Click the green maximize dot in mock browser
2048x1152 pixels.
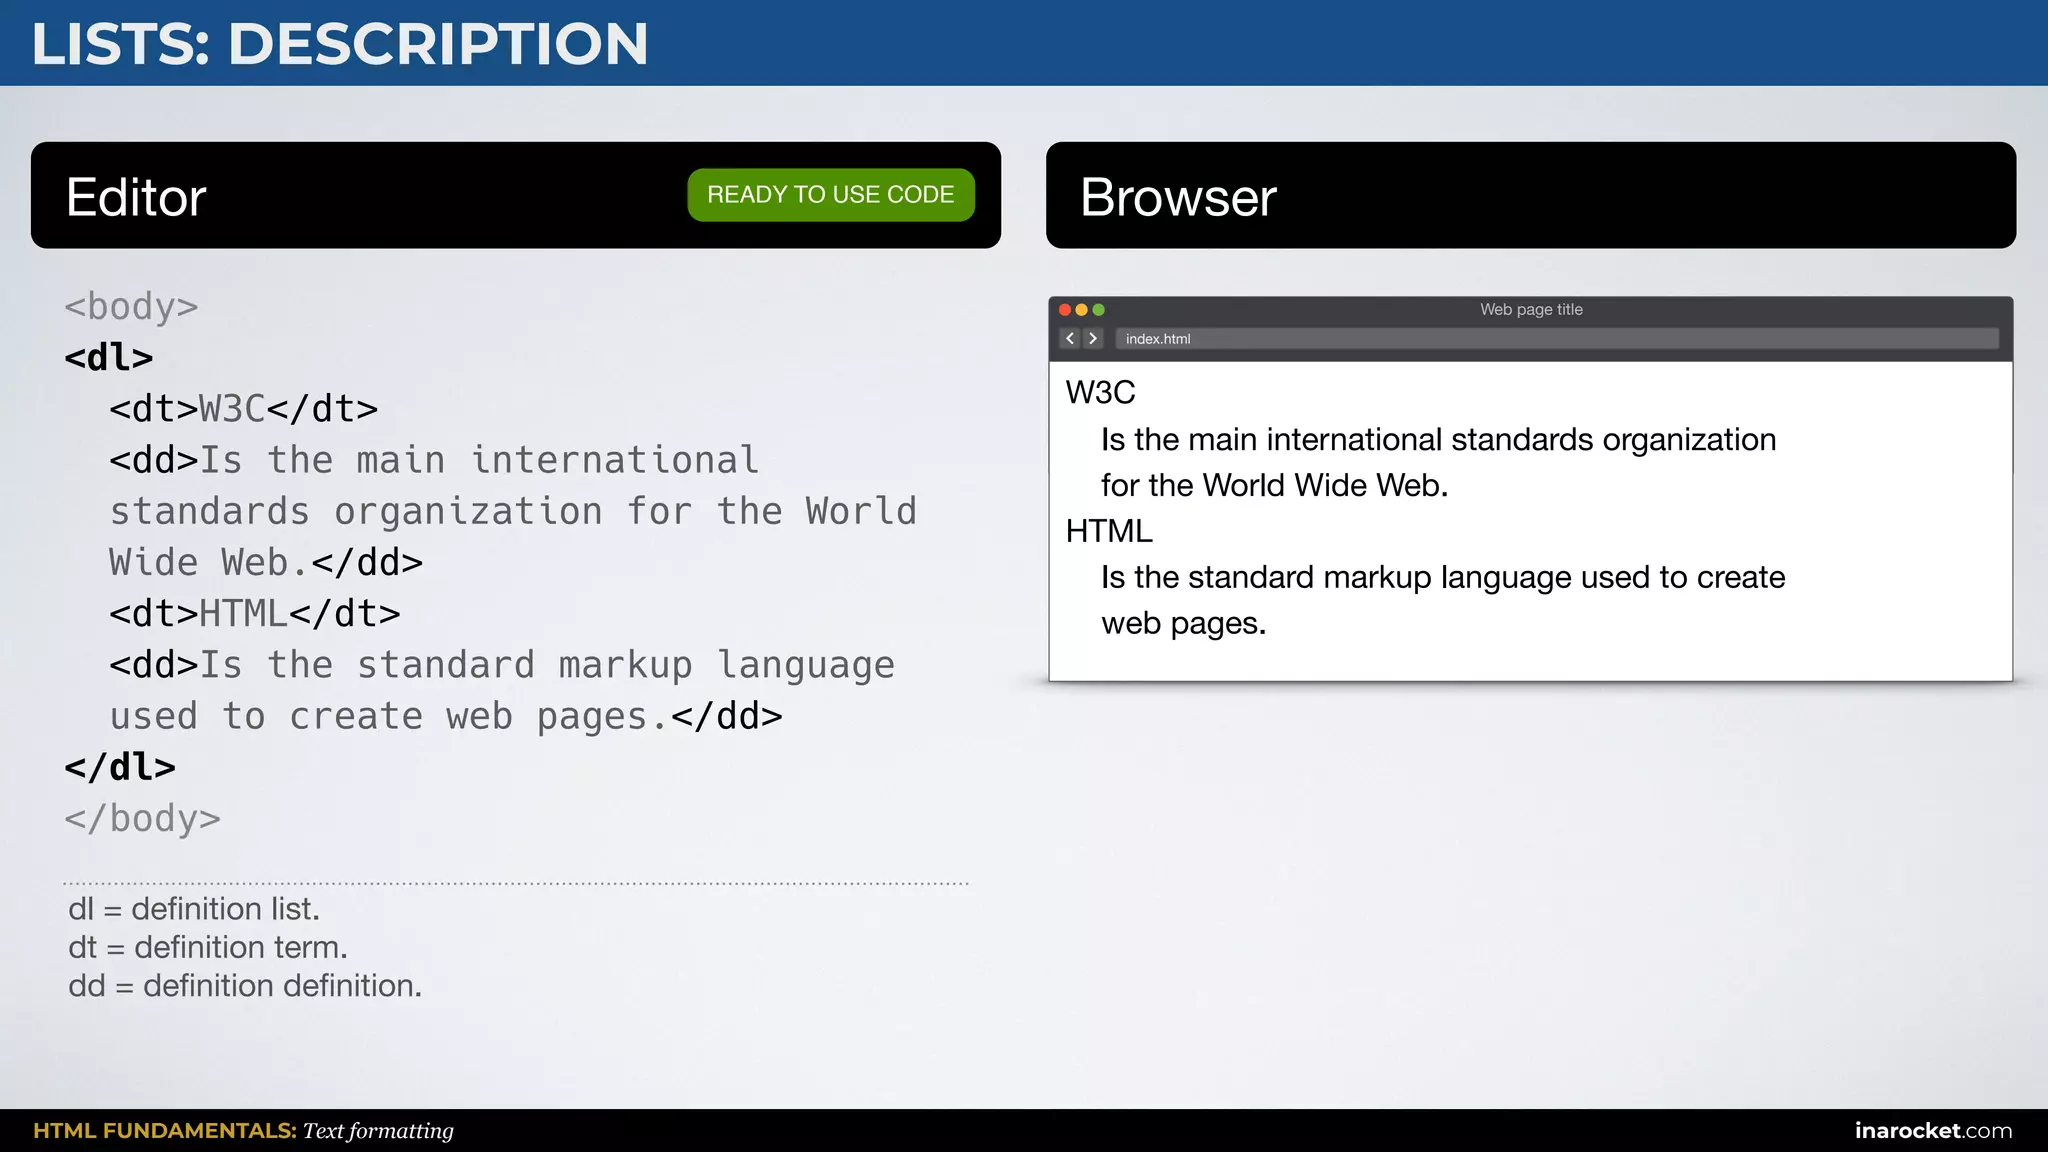point(1099,310)
